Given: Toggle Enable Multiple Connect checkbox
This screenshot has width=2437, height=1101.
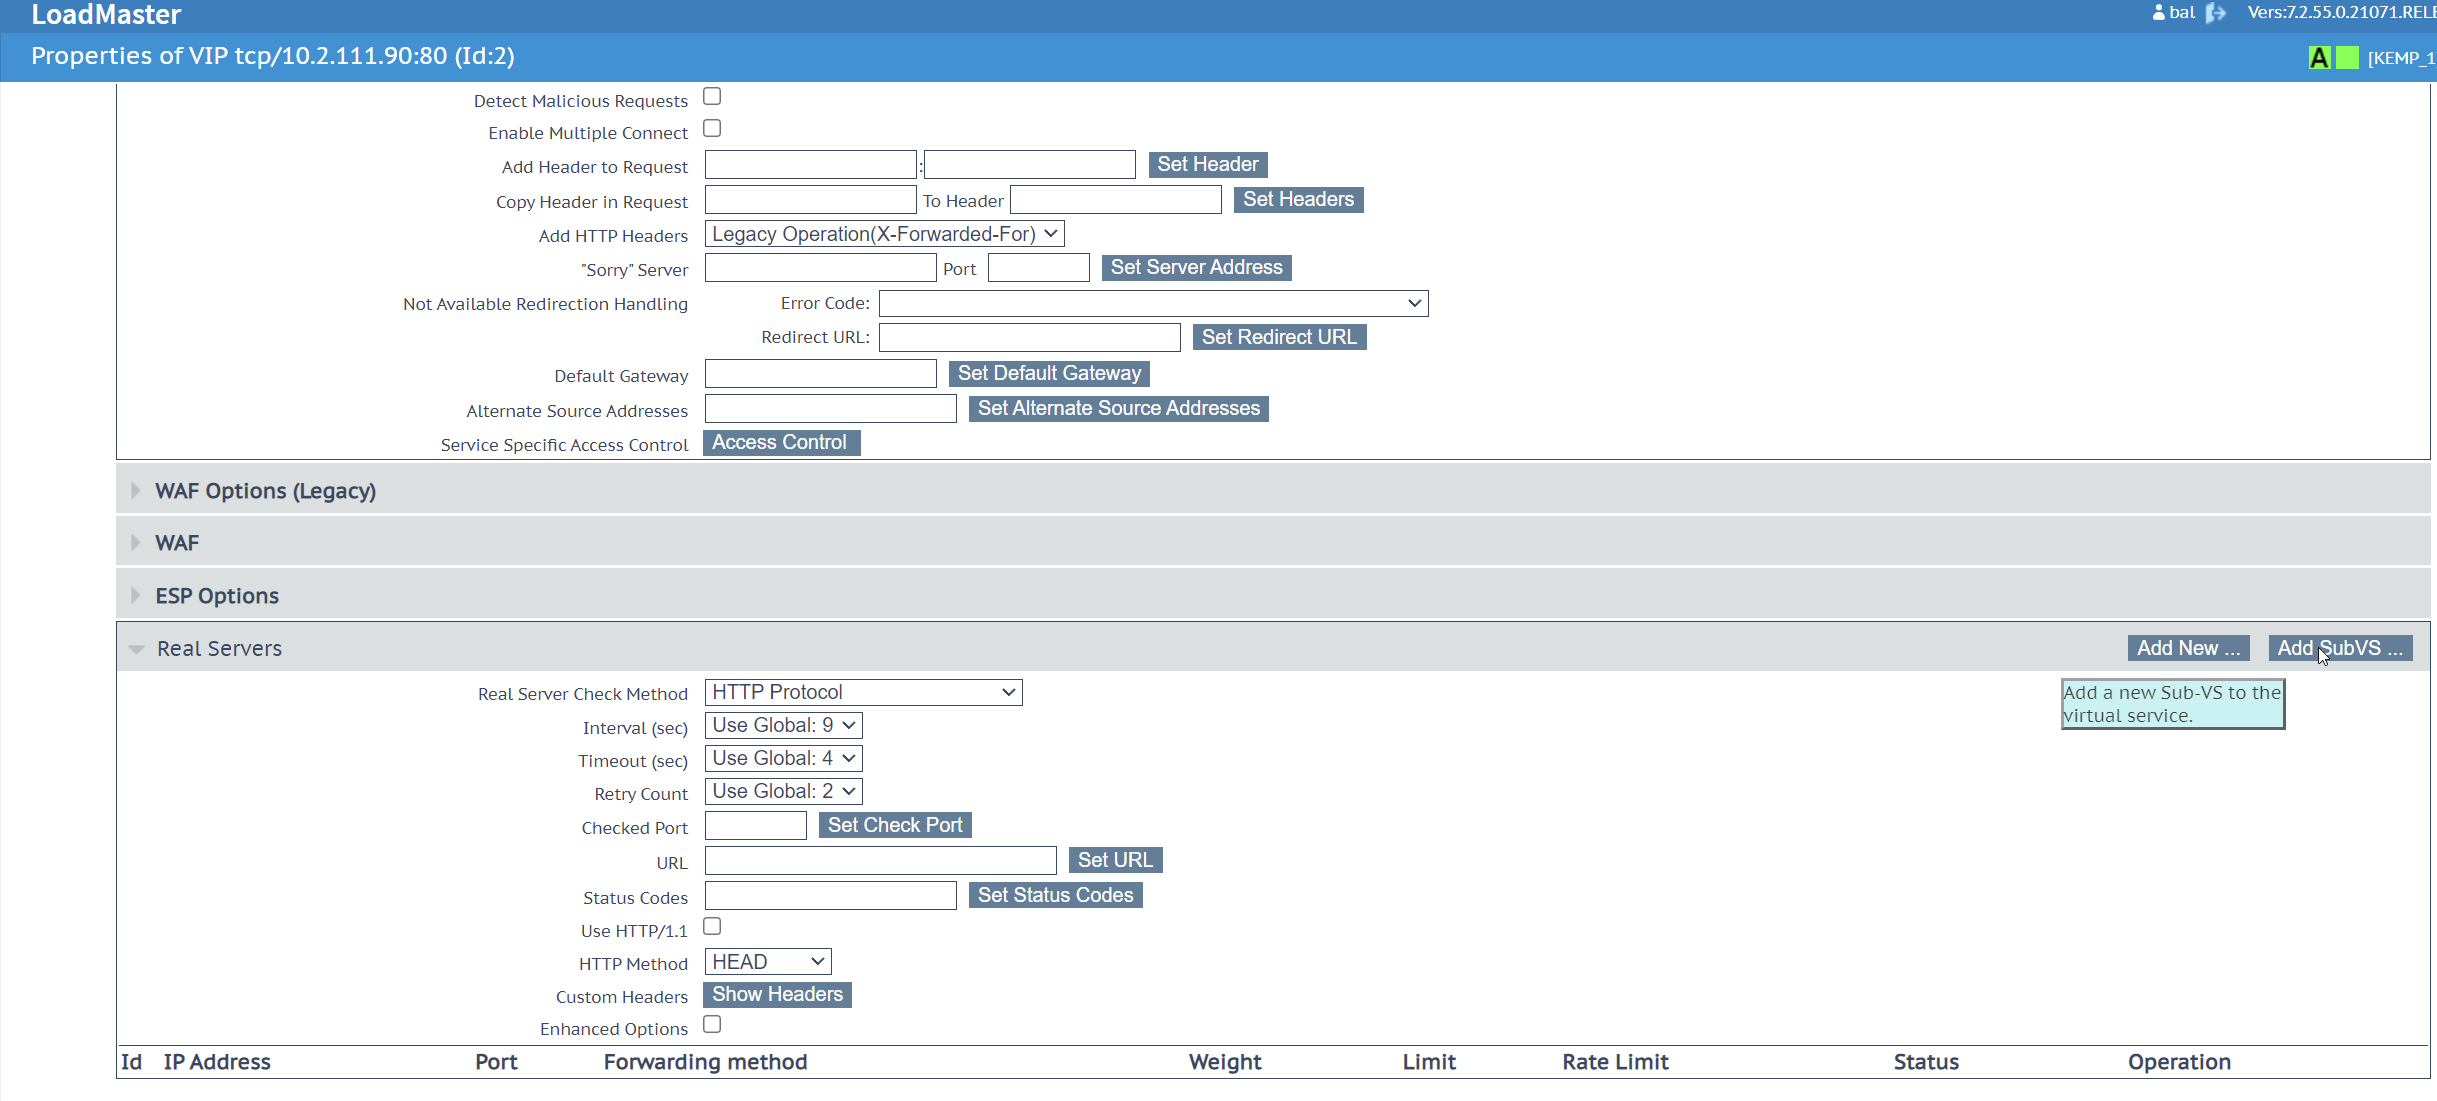Looking at the screenshot, I should pos(712,128).
